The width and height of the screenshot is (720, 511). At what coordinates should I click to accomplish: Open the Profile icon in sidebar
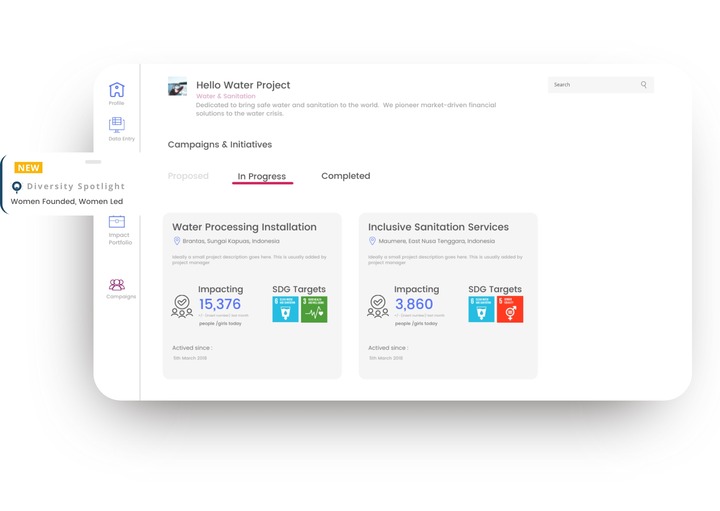(x=117, y=91)
